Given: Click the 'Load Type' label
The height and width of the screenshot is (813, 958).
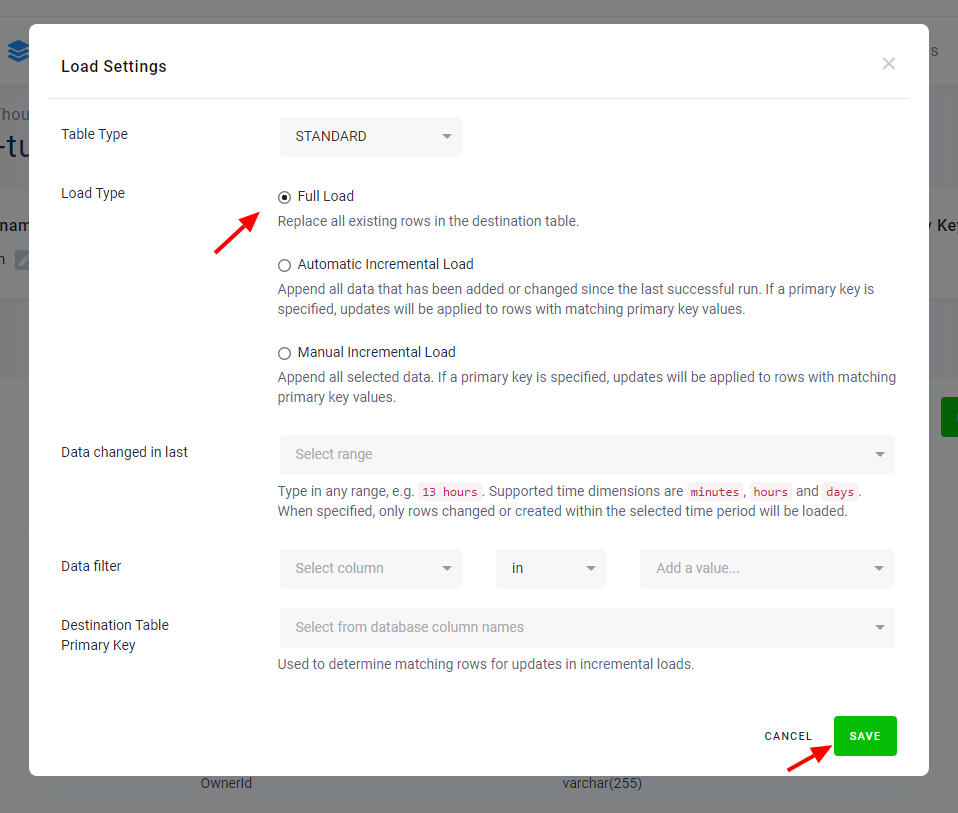Looking at the screenshot, I should 93,194.
